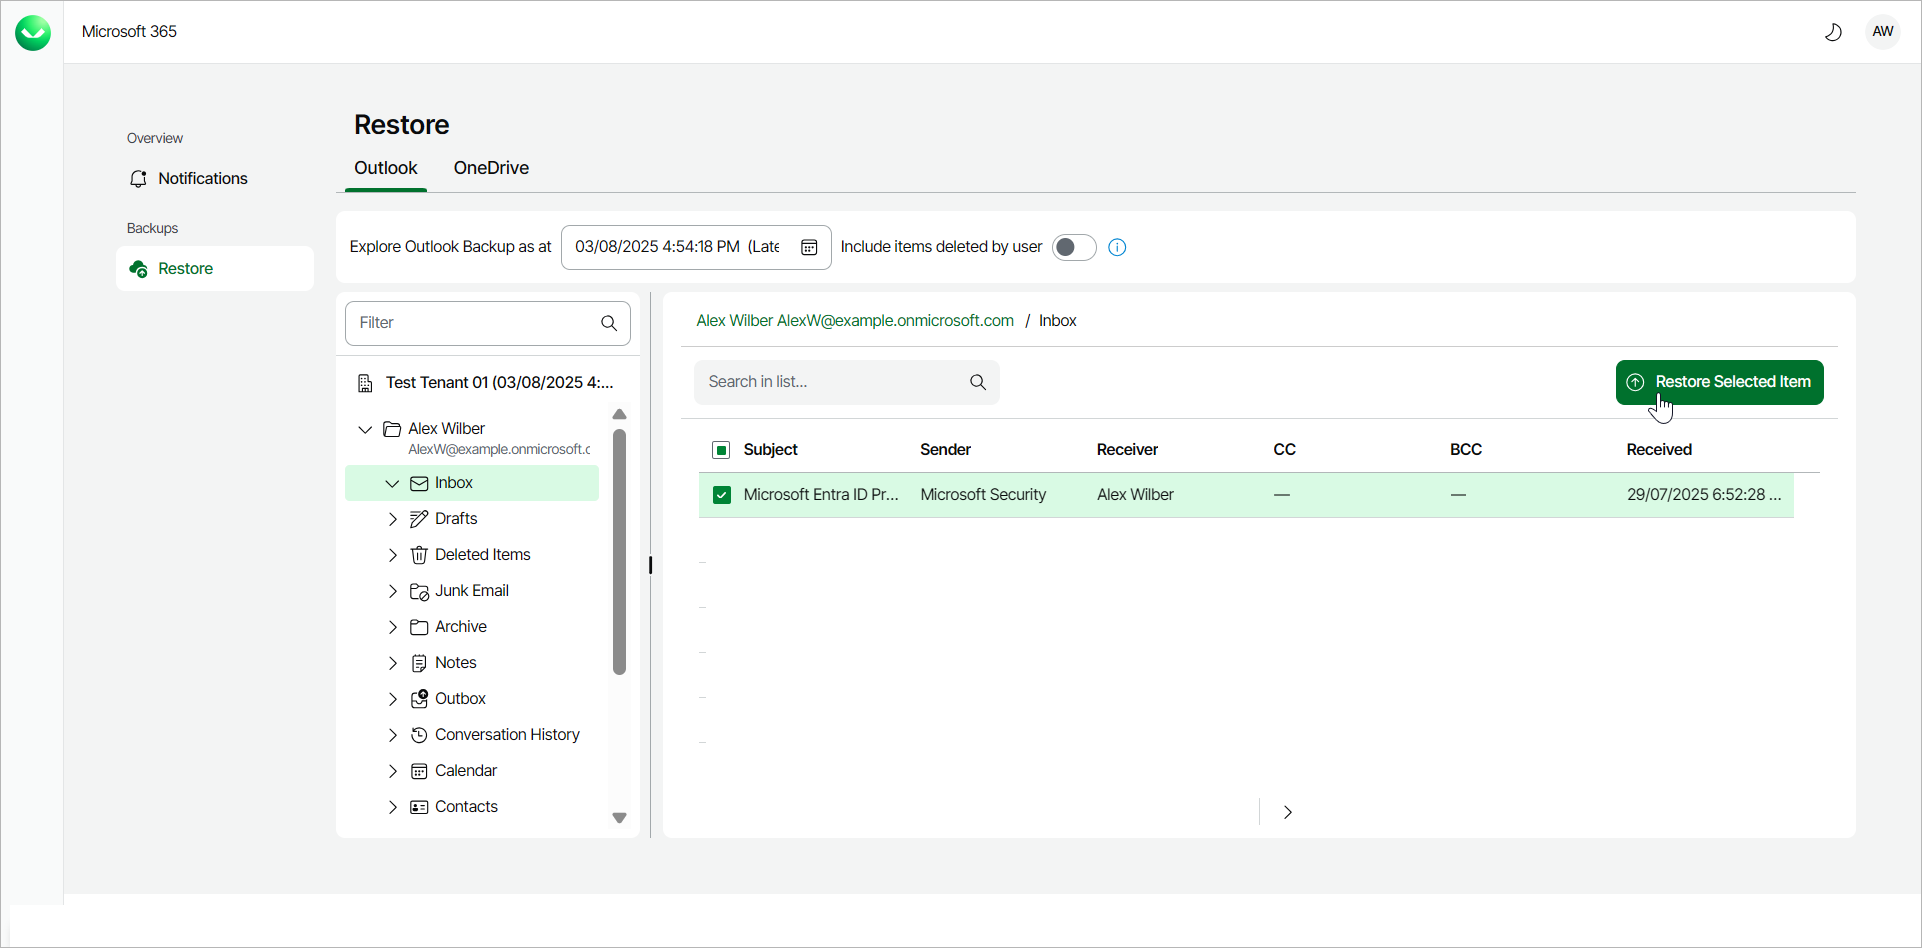Screen dimensions: 1922x948
Task: Uncheck the Microsoft Entra ID email checkbox
Action: click(721, 494)
